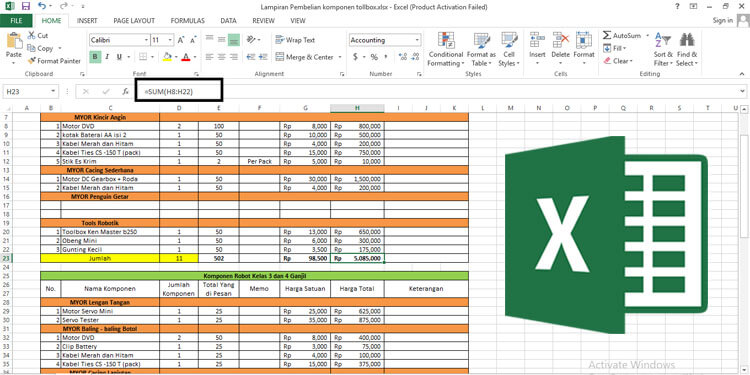Select the yellow Jumlah cell
The image size is (750, 375).
click(x=100, y=258)
